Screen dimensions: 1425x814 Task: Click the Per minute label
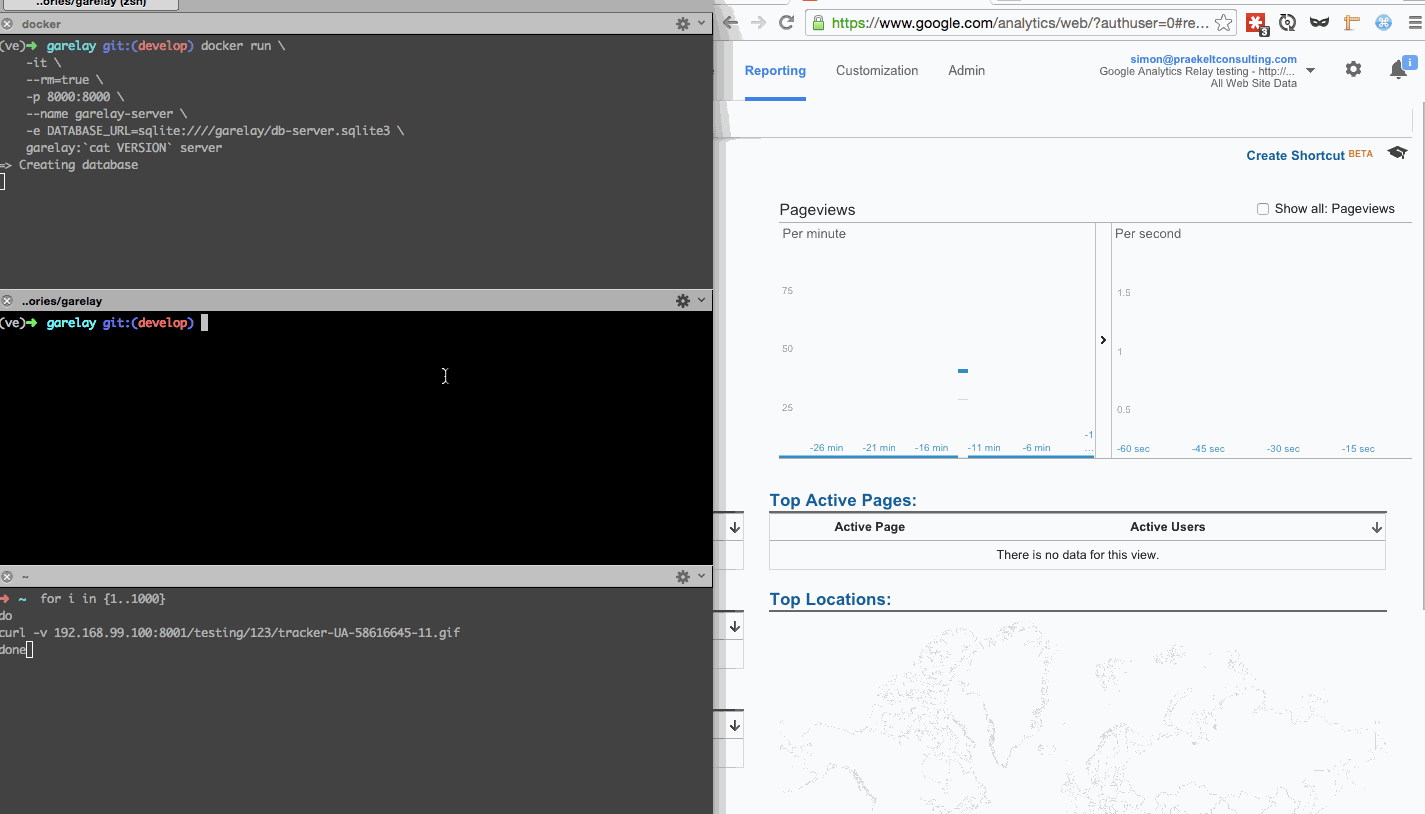(x=814, y=234)
